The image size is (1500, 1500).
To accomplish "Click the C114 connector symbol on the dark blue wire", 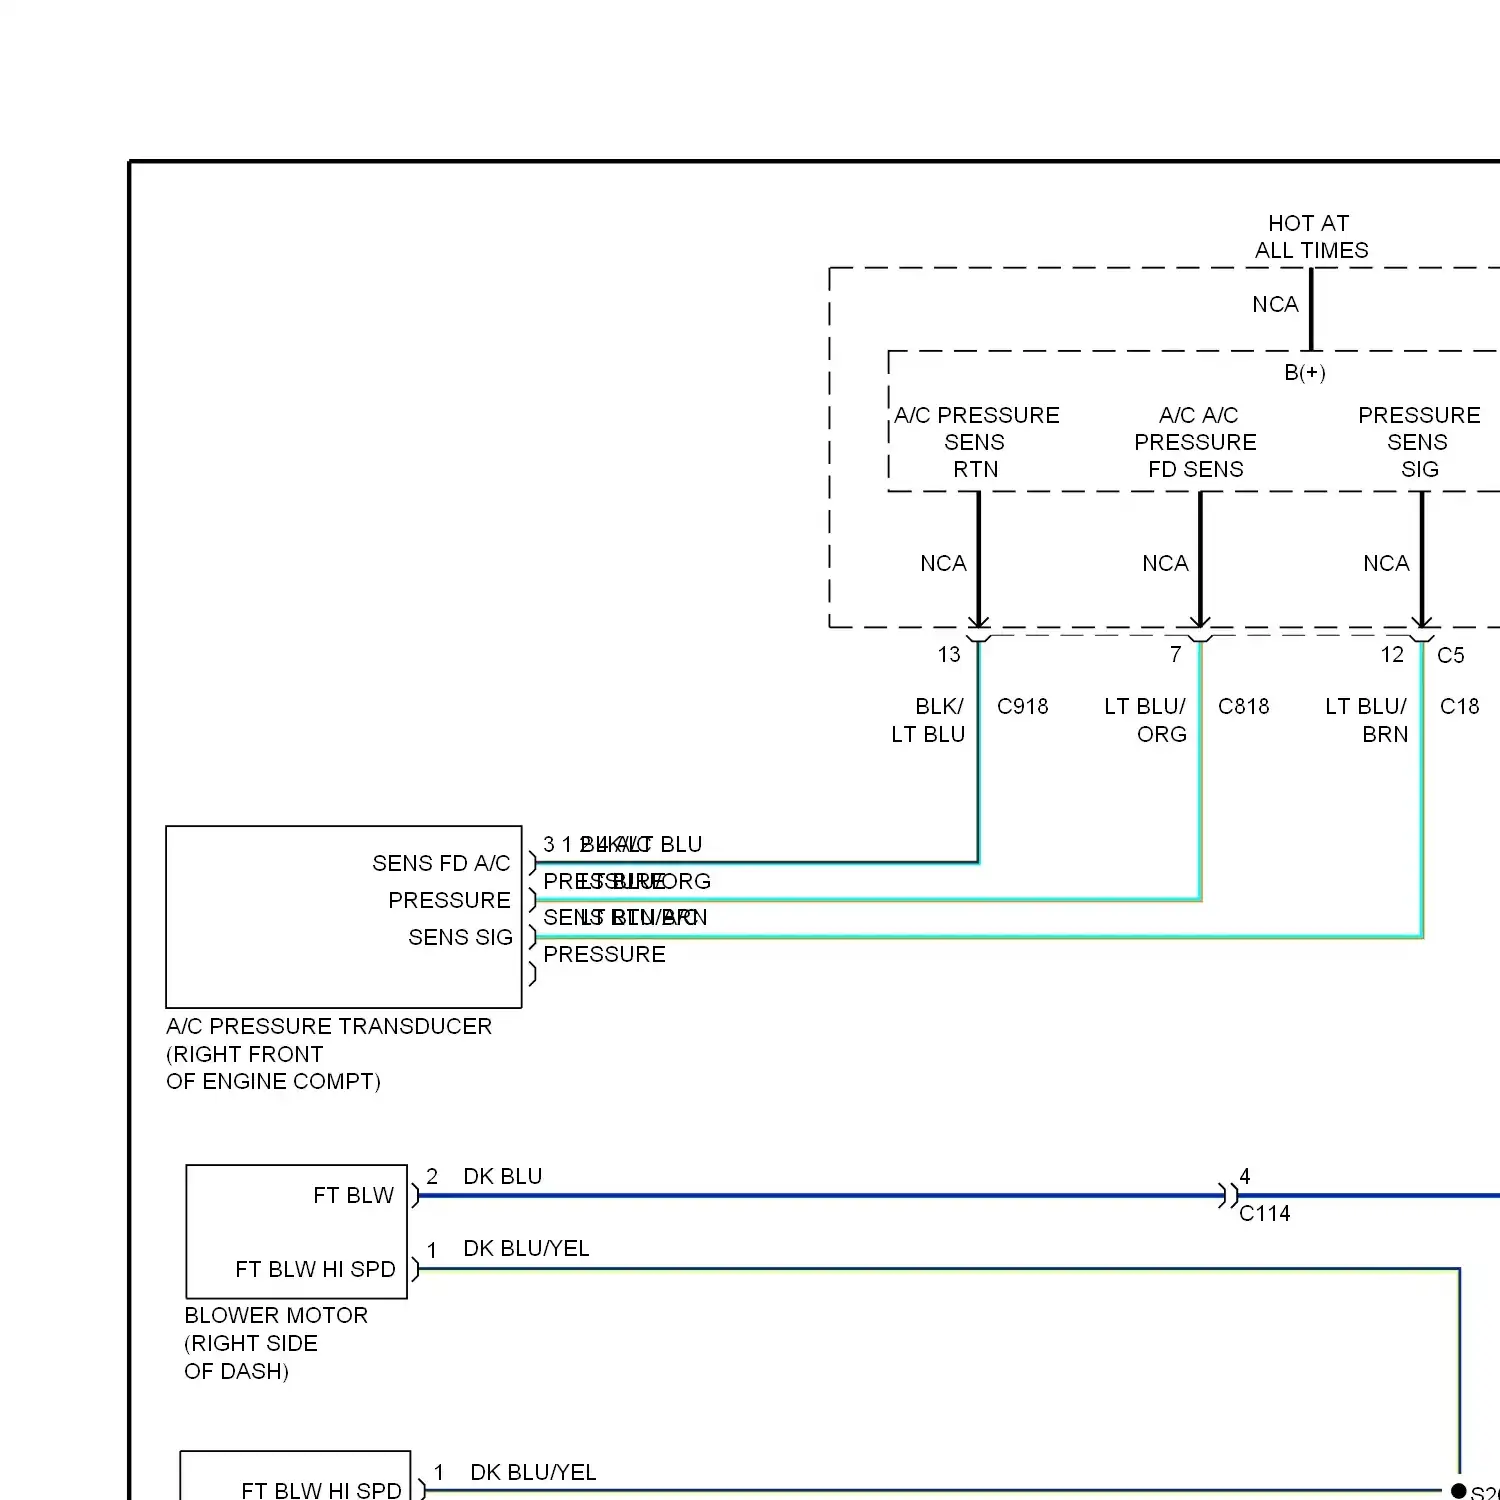I will click(1229, 1195).
